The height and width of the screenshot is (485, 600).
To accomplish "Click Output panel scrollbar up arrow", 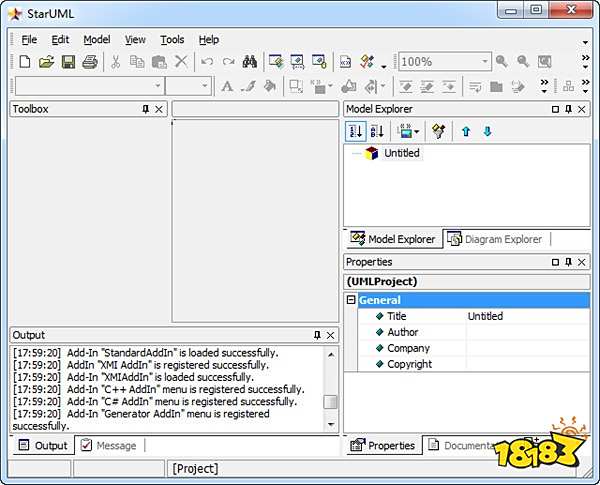I will [331, 354].
